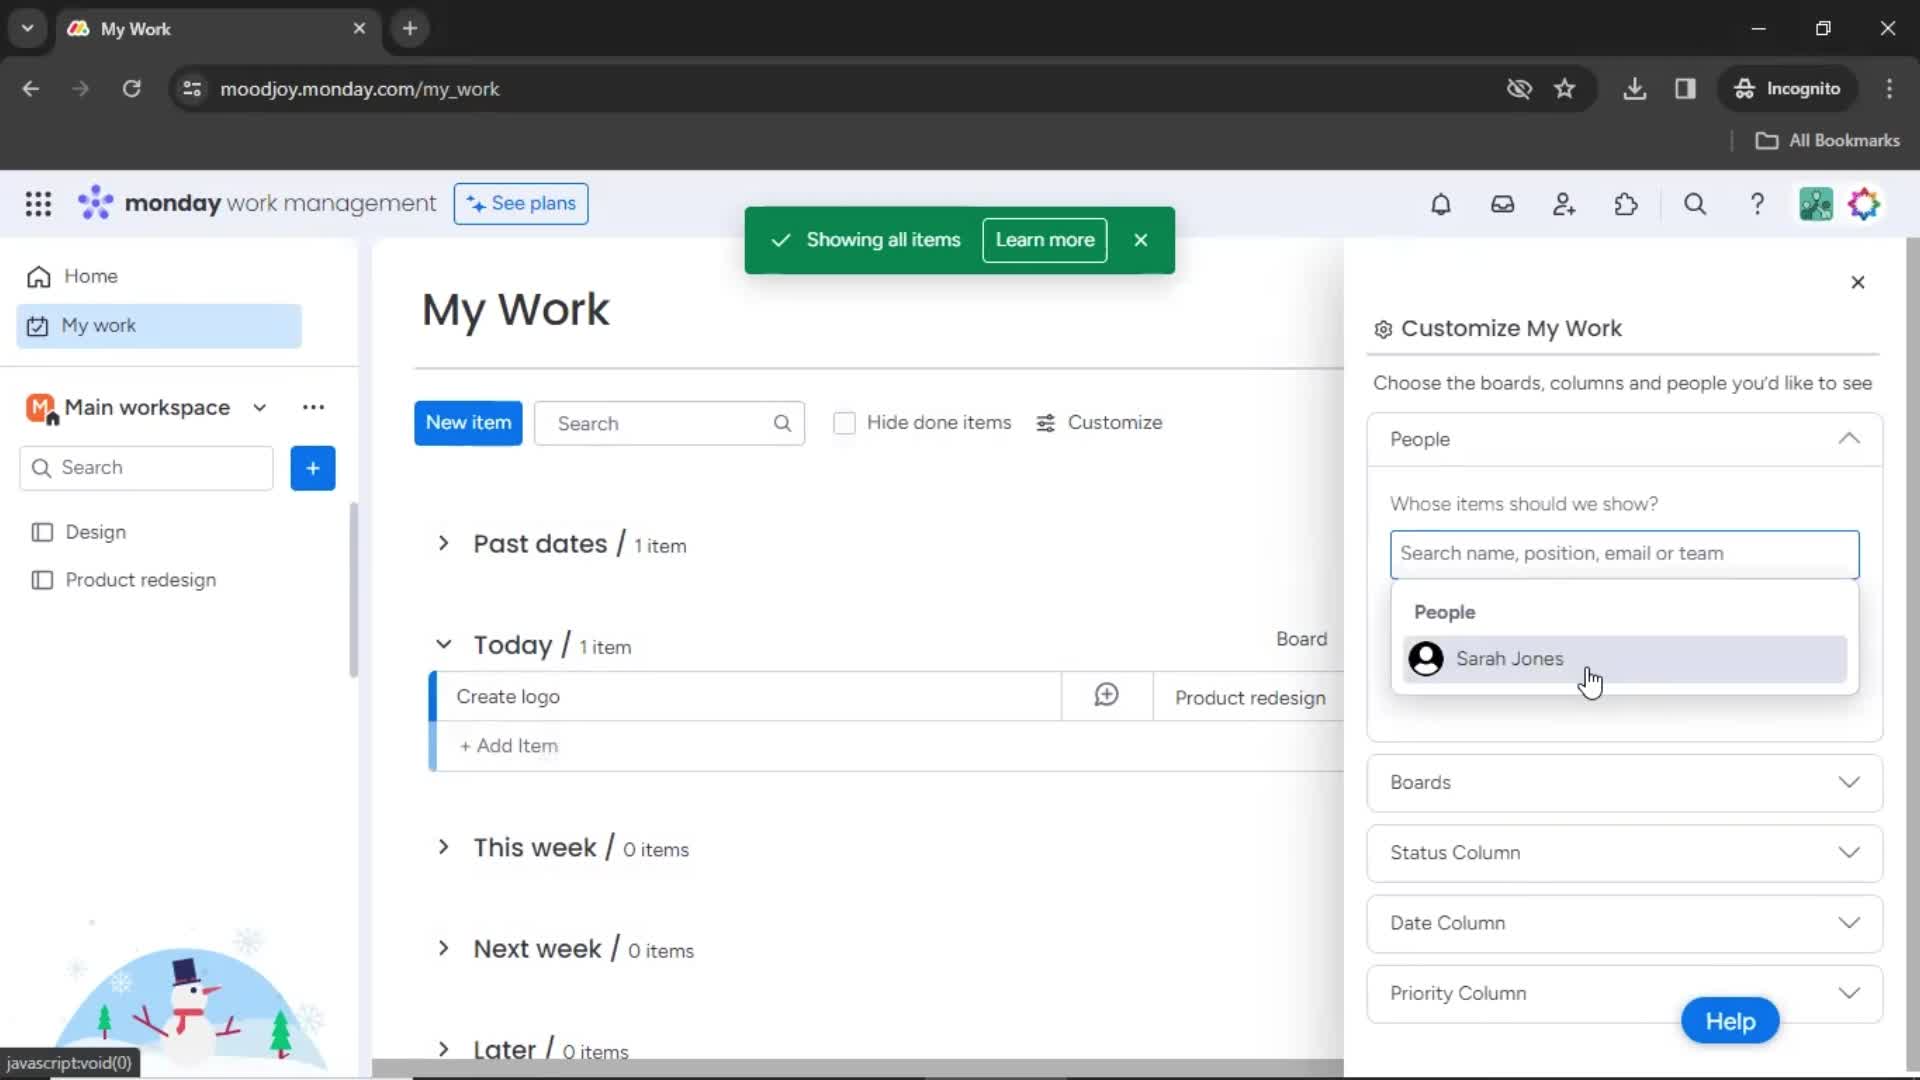The width and height of the screenshot is (1920, 1080).
Task: Dismiss the Showing all items notification
Action: tap(1141, 240)
